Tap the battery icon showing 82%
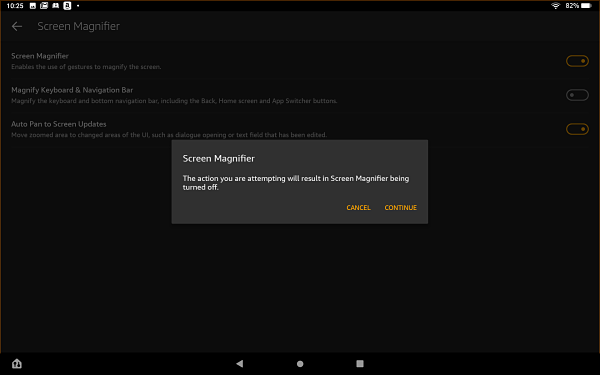This screenshot has width=600, height=375. 586,6
